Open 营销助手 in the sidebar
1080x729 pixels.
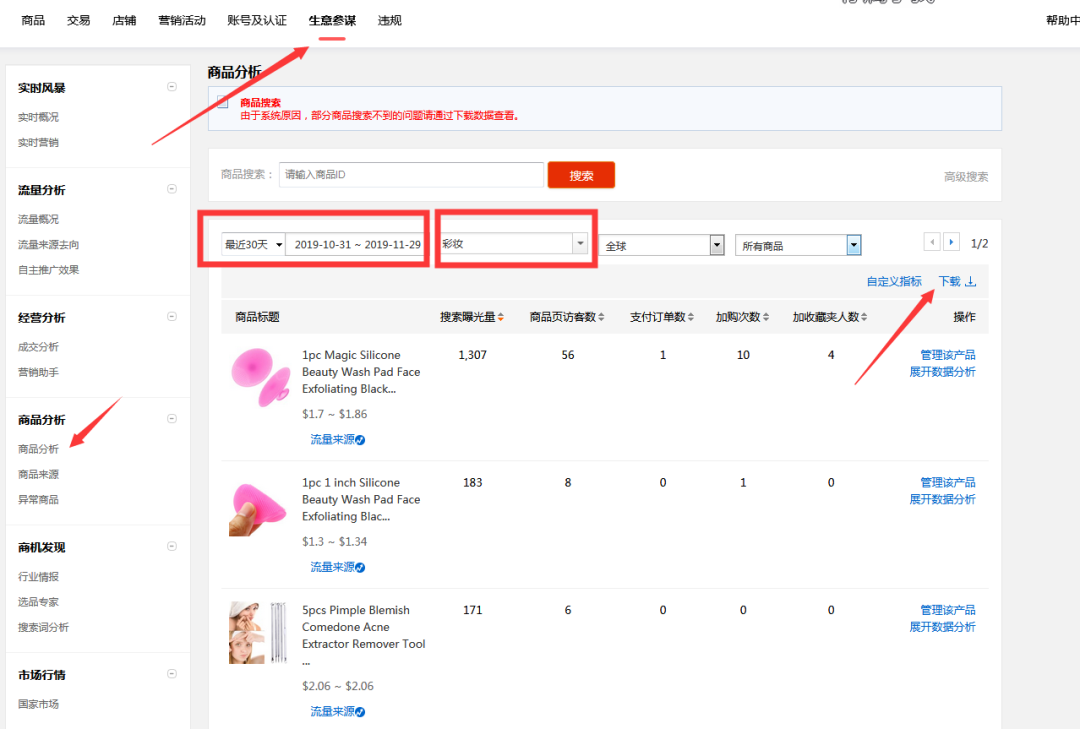coord(39,372)
